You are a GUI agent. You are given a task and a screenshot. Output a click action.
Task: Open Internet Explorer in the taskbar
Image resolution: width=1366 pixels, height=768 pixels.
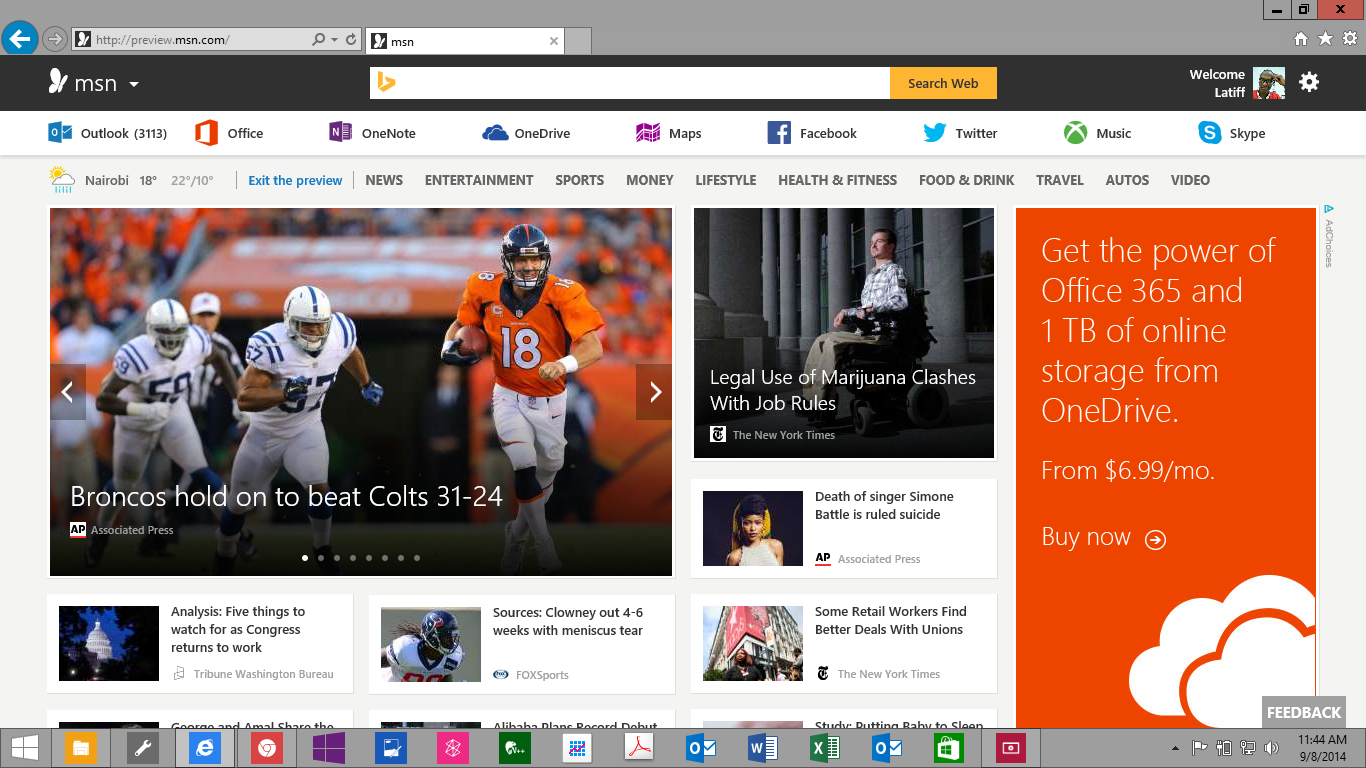click(205, 747)
